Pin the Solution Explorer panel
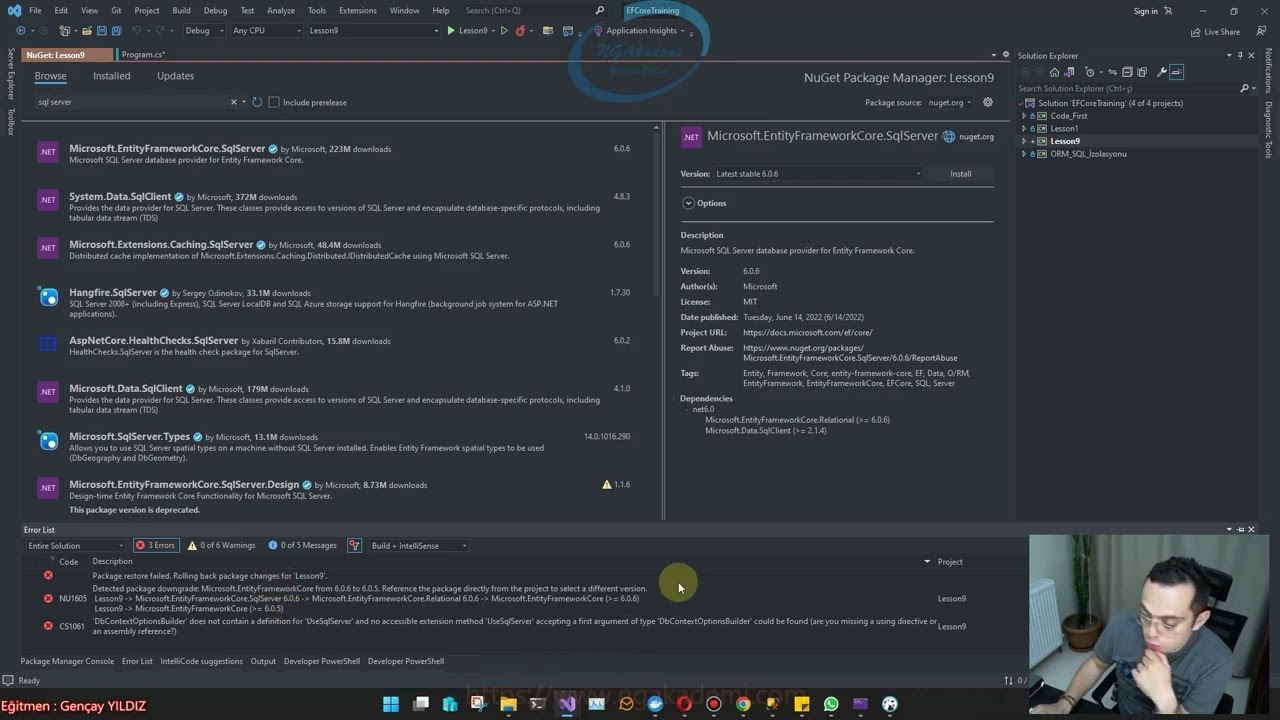 coord(1240,55)
